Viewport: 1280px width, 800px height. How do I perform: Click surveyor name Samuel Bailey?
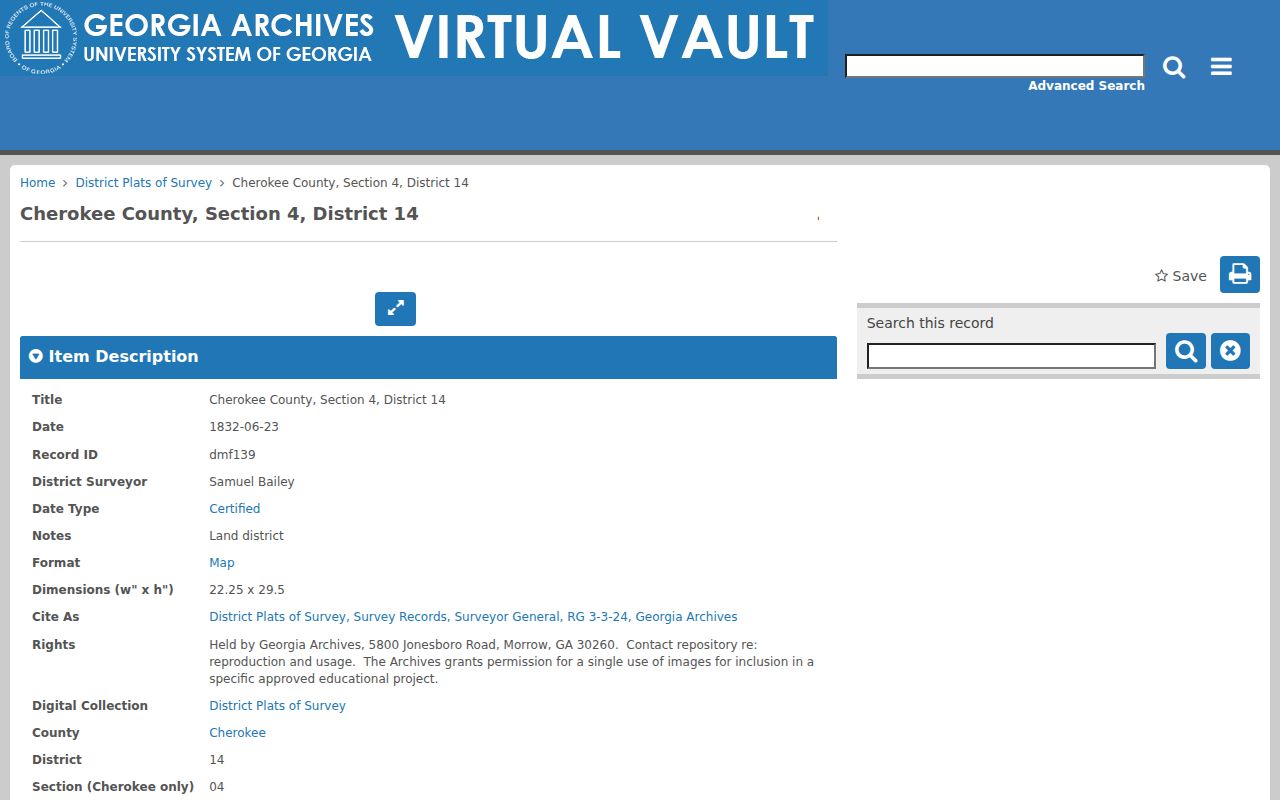[x=252, y=482]
